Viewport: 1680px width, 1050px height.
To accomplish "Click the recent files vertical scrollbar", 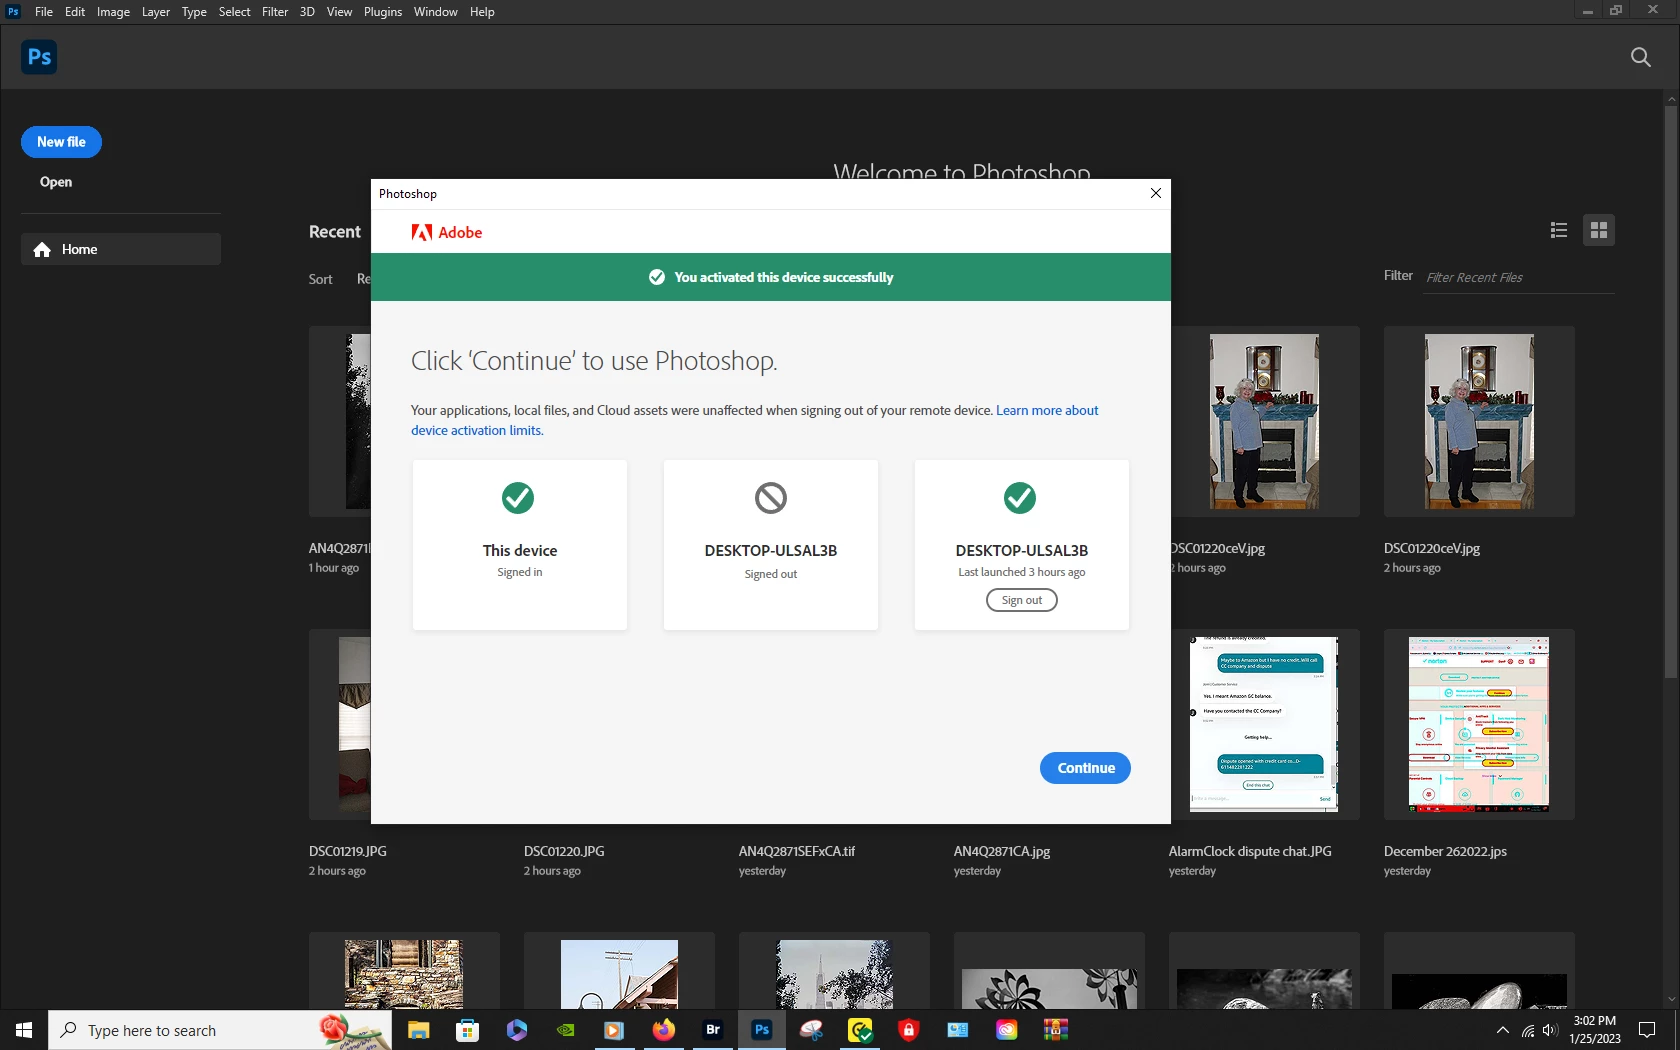I will (1670, 390).
